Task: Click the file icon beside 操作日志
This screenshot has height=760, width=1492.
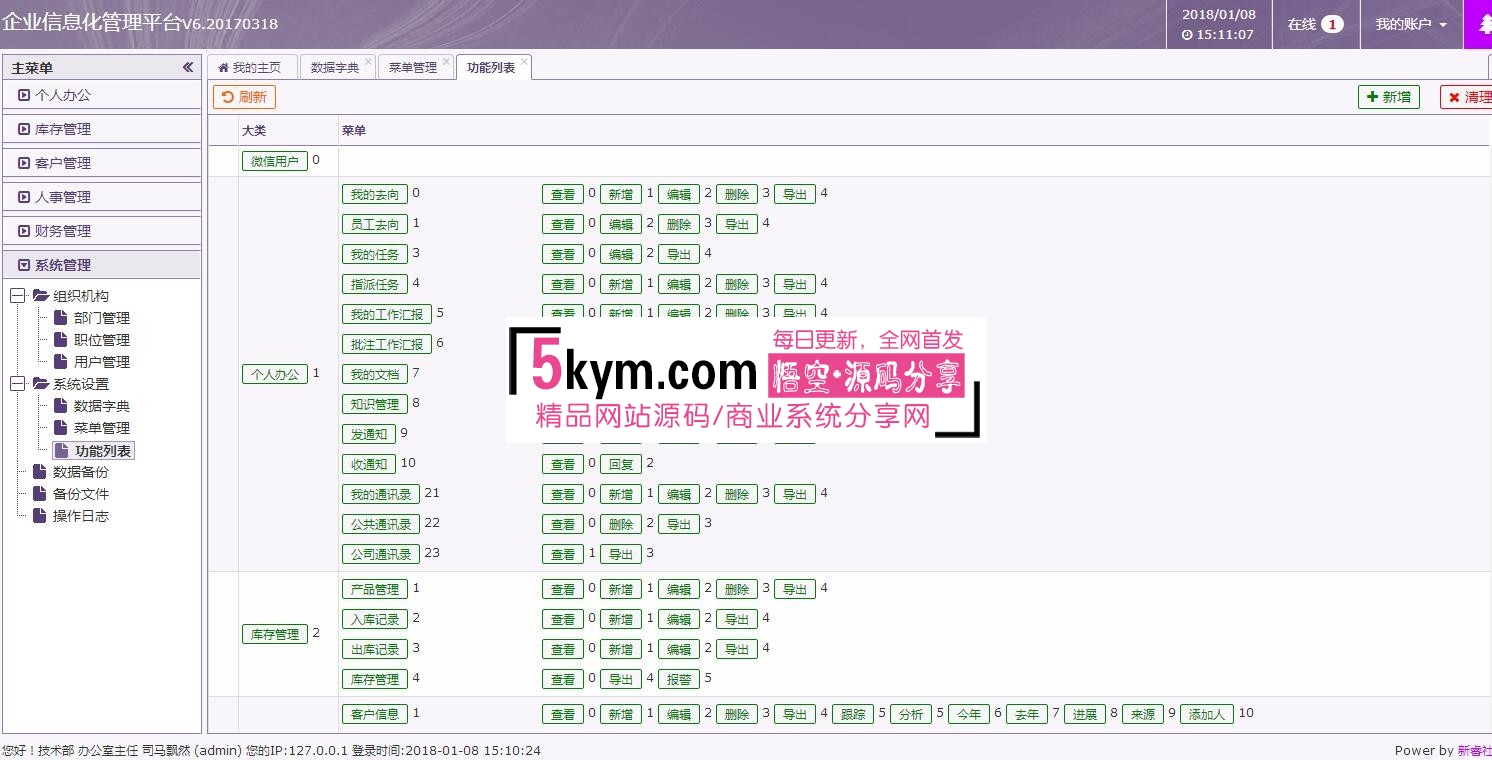Action: [39, 516]
